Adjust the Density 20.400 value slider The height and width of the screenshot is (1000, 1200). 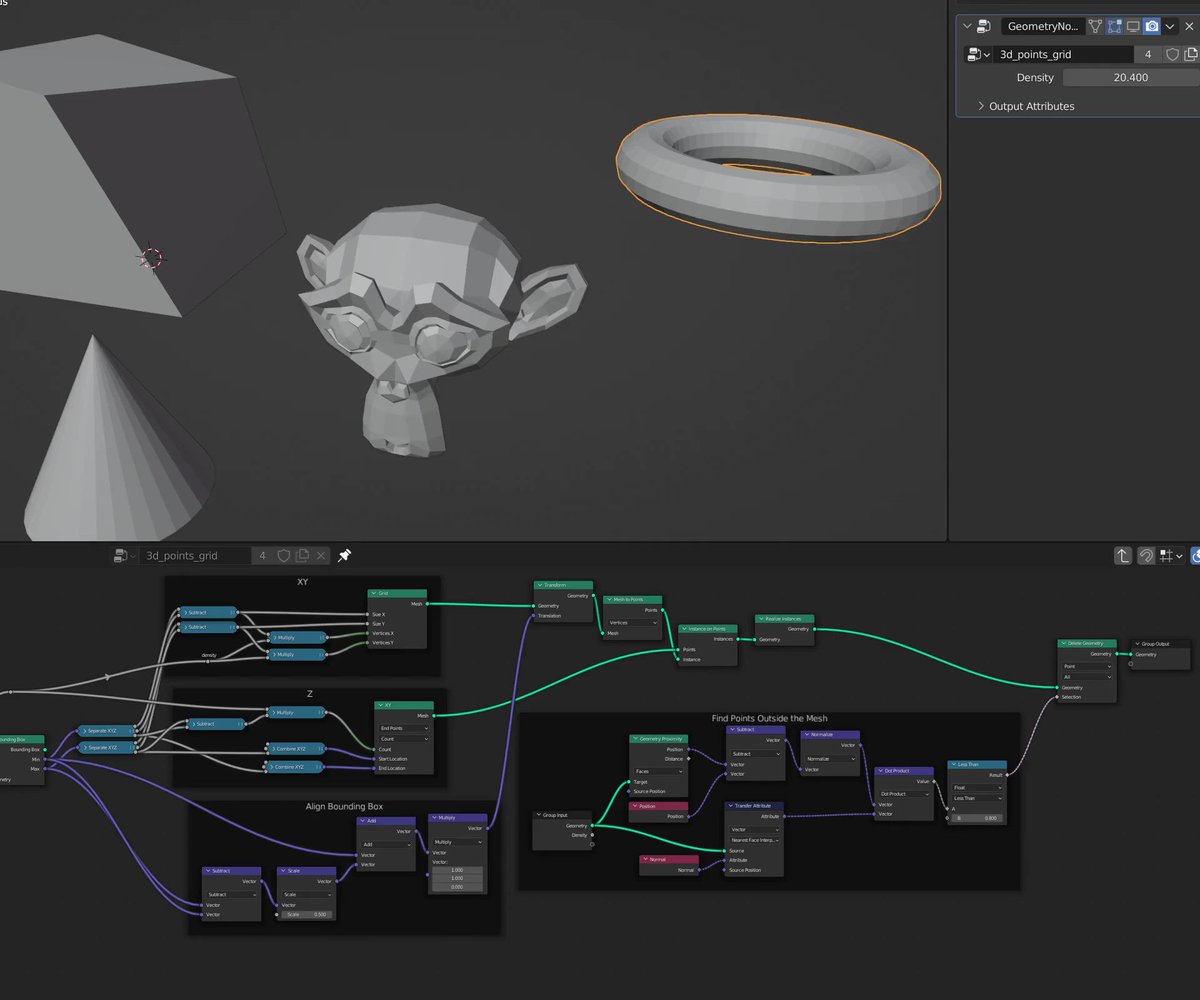pyautogui.click(x=1131, y=77)
